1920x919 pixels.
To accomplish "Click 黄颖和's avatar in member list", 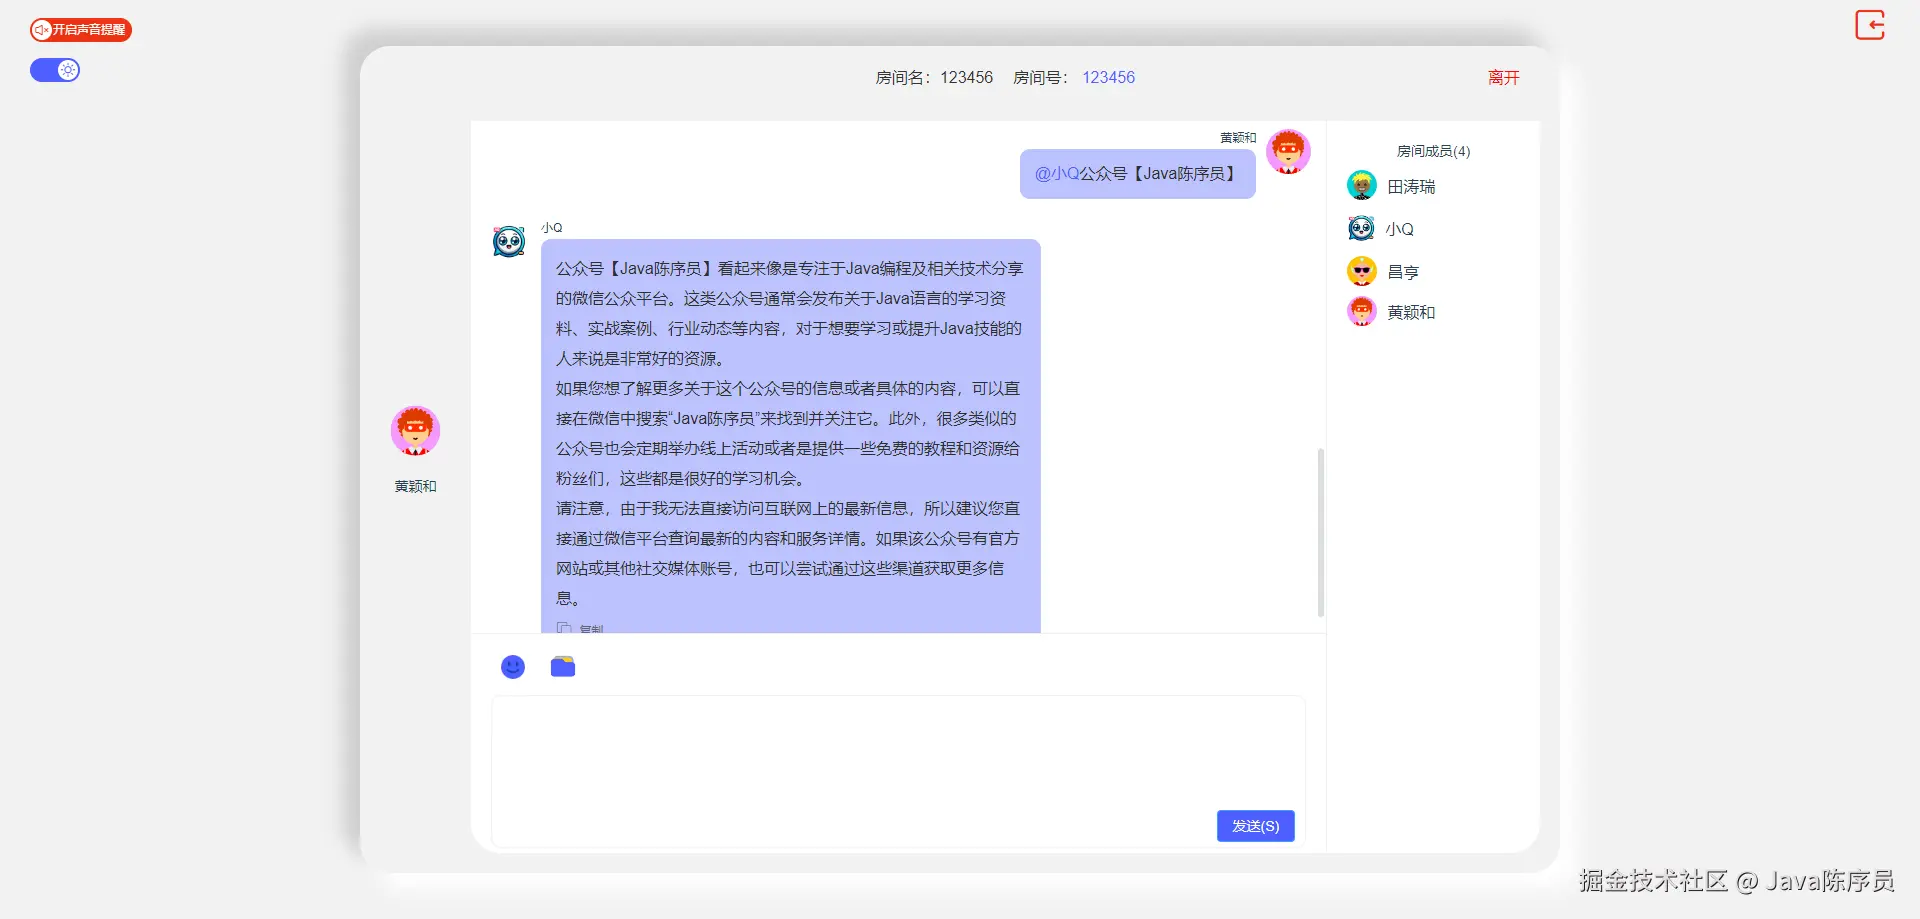I will [1362, 312].
